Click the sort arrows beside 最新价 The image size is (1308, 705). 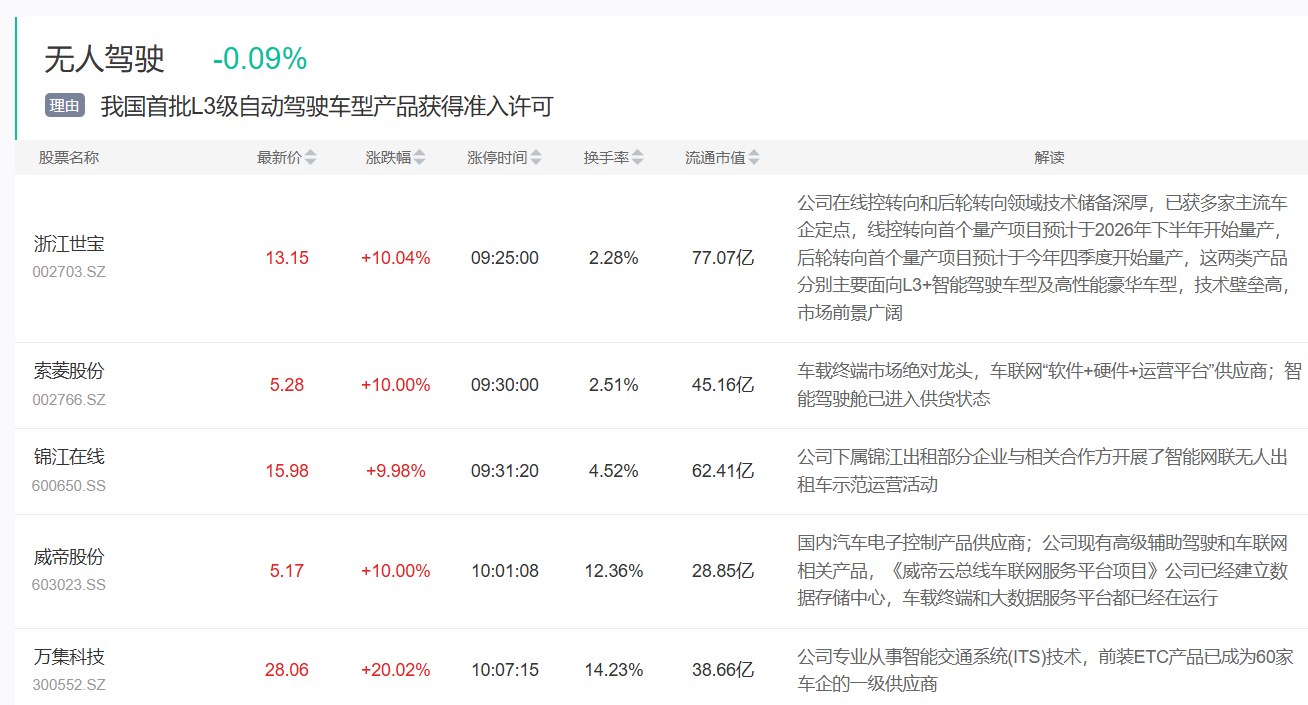[x=310, y=158]
